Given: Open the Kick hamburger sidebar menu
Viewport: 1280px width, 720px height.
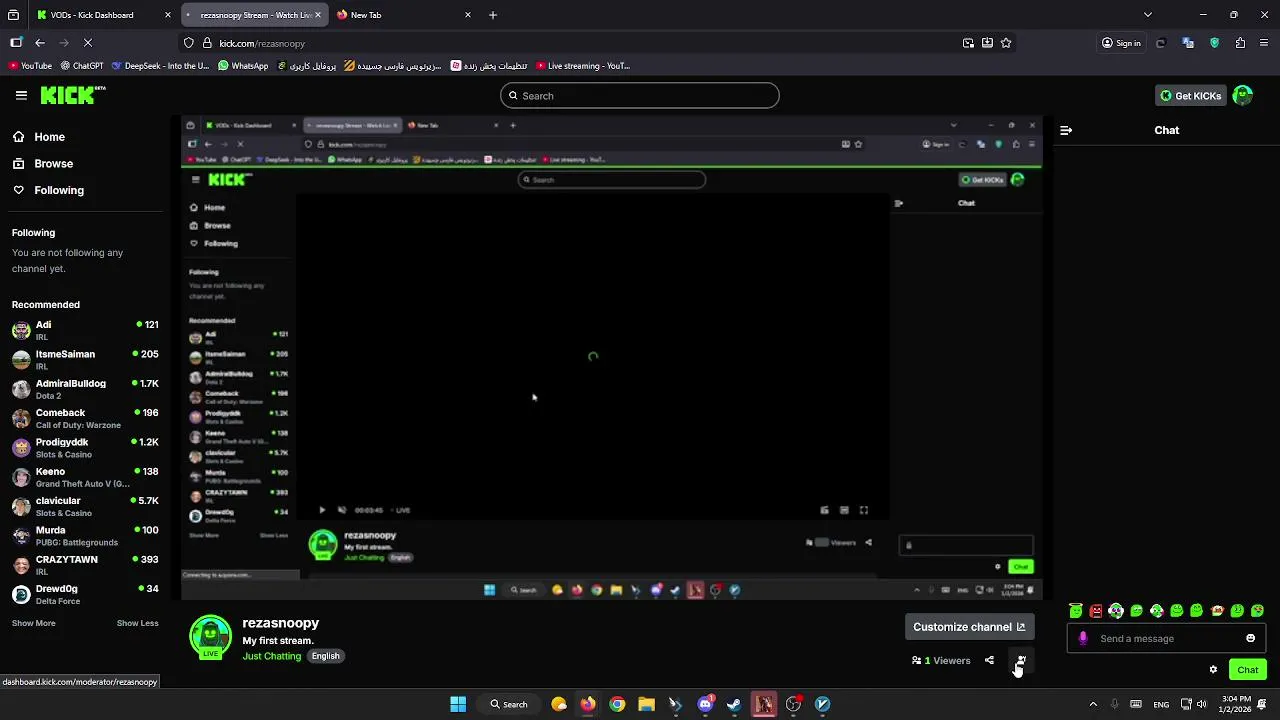Looking at the screenshot, I should [x=21, y=95].
